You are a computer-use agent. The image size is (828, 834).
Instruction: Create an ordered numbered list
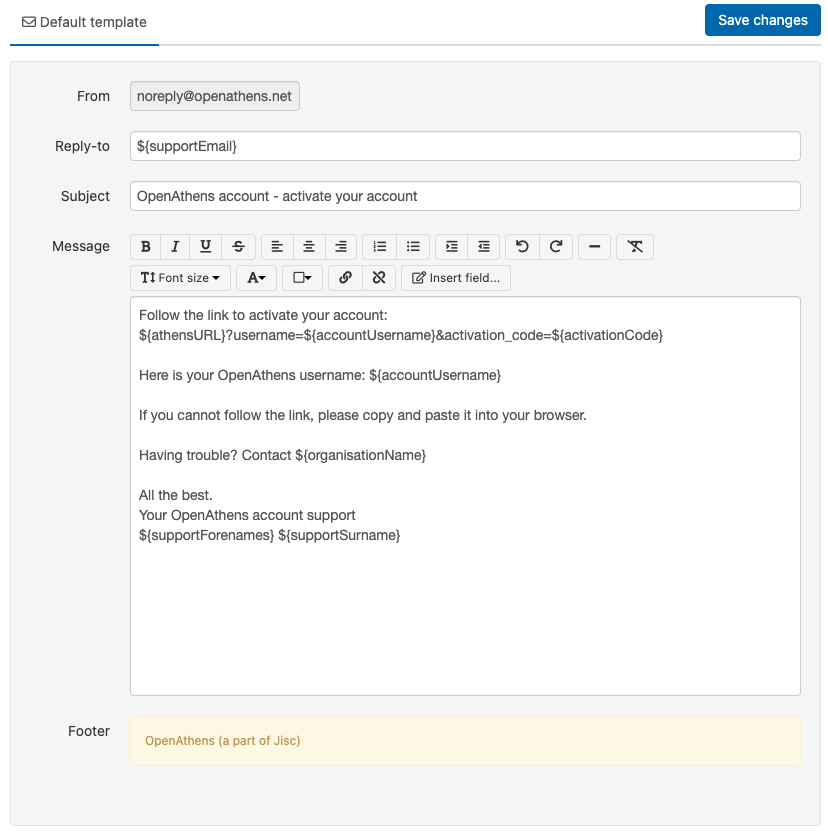[x=377, y=247]
